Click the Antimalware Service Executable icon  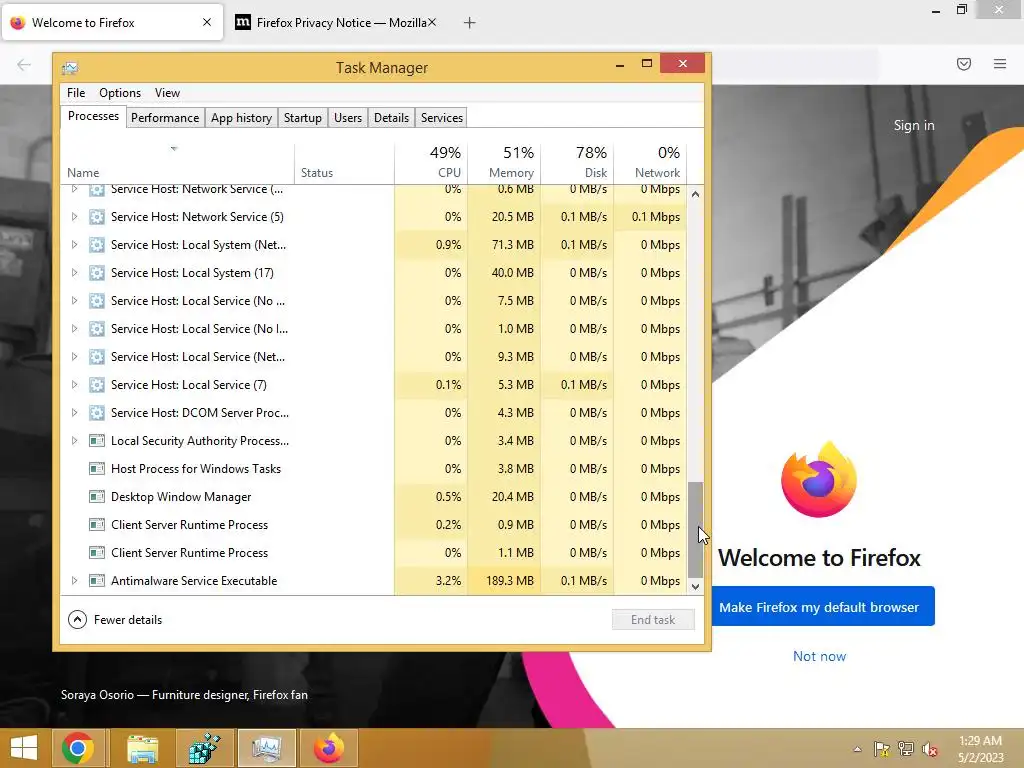pos(97,581)
